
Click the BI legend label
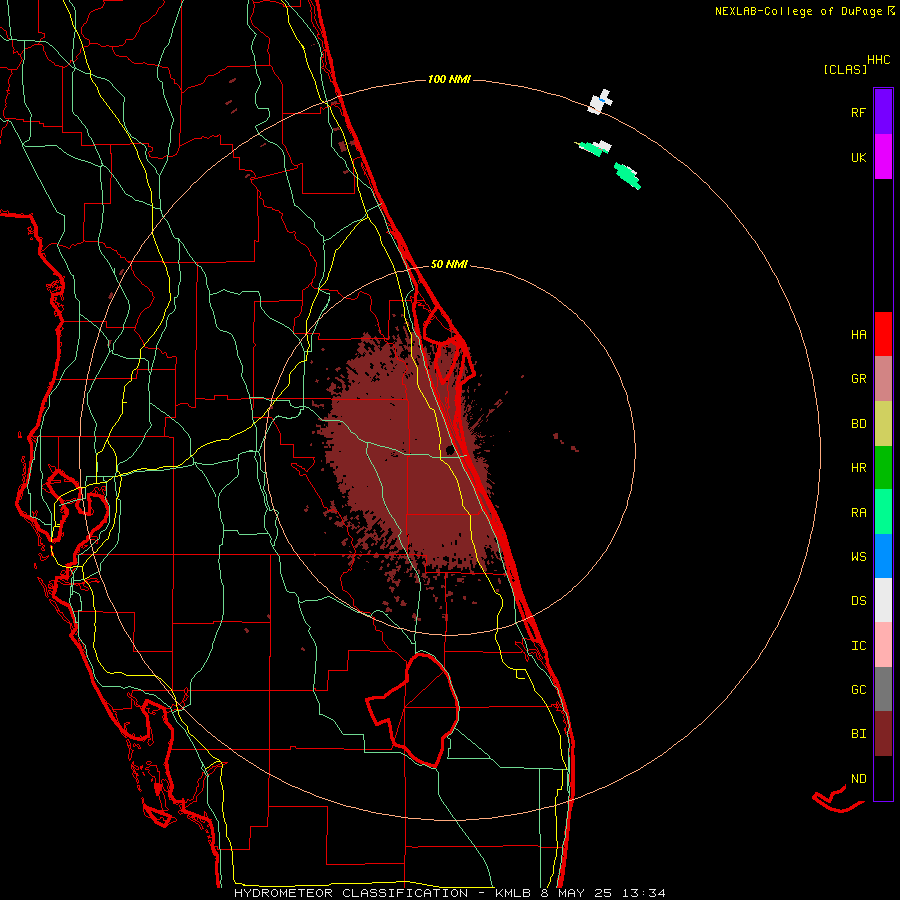pos(858,734)
